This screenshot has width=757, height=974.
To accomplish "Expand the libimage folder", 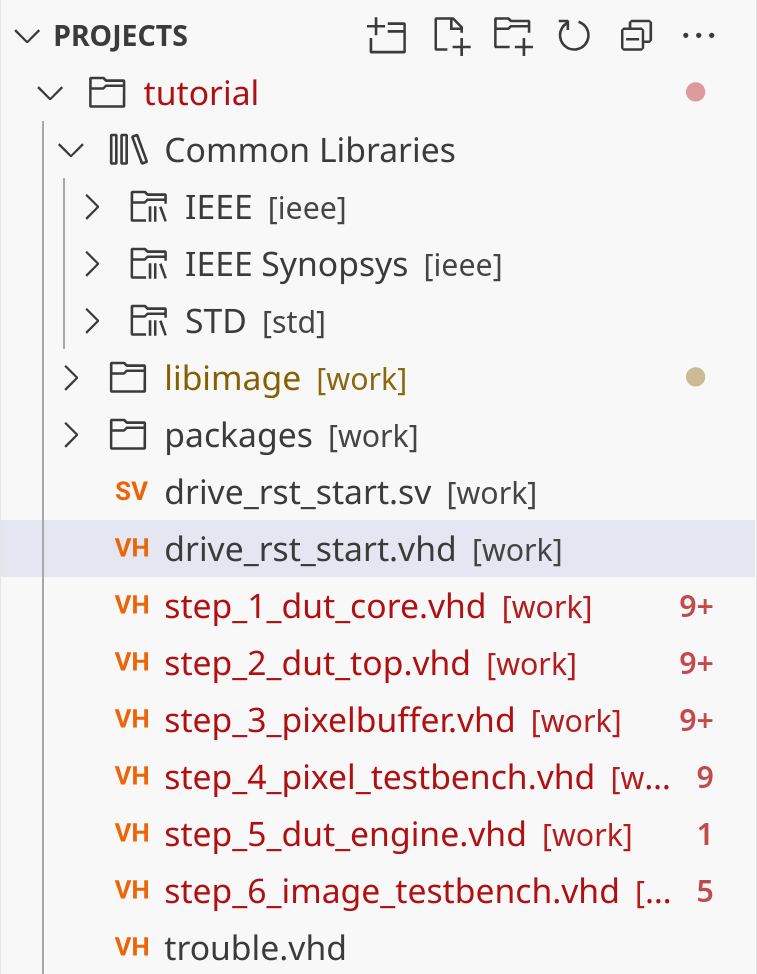I will point(71,379).
